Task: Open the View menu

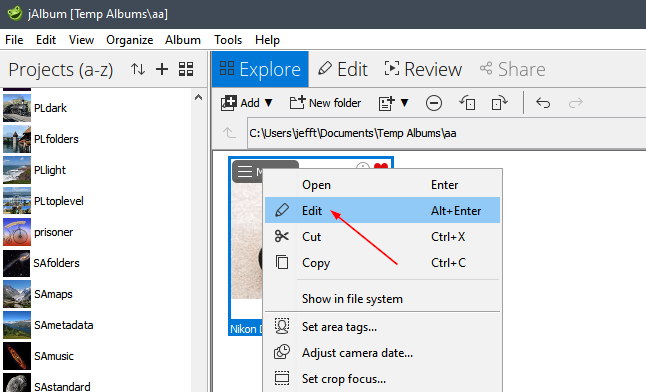Action: point(81,40)
